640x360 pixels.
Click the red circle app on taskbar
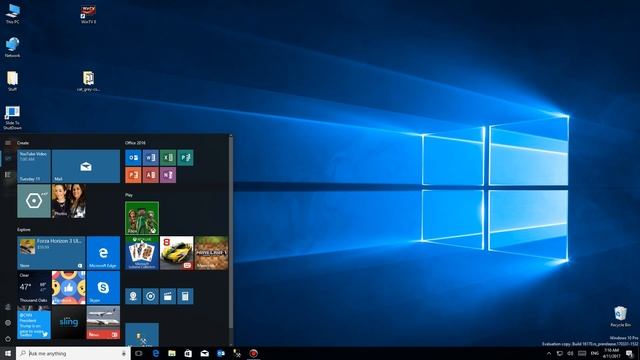tap(253, 353)
